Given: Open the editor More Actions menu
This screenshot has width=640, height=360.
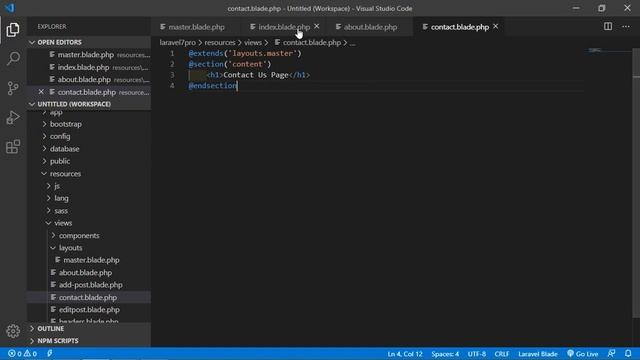Looking at the screenshot, I should 626,27.
